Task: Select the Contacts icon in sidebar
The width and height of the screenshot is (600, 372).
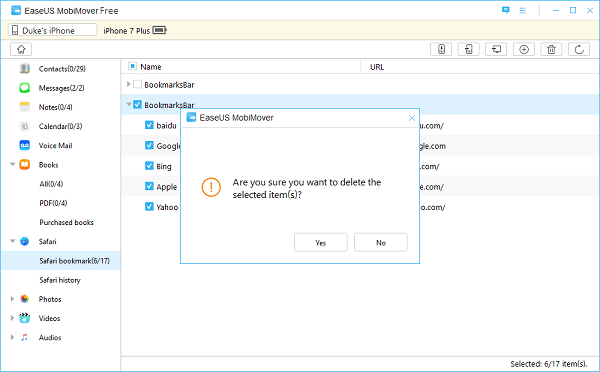Action: tap(24, 69)
